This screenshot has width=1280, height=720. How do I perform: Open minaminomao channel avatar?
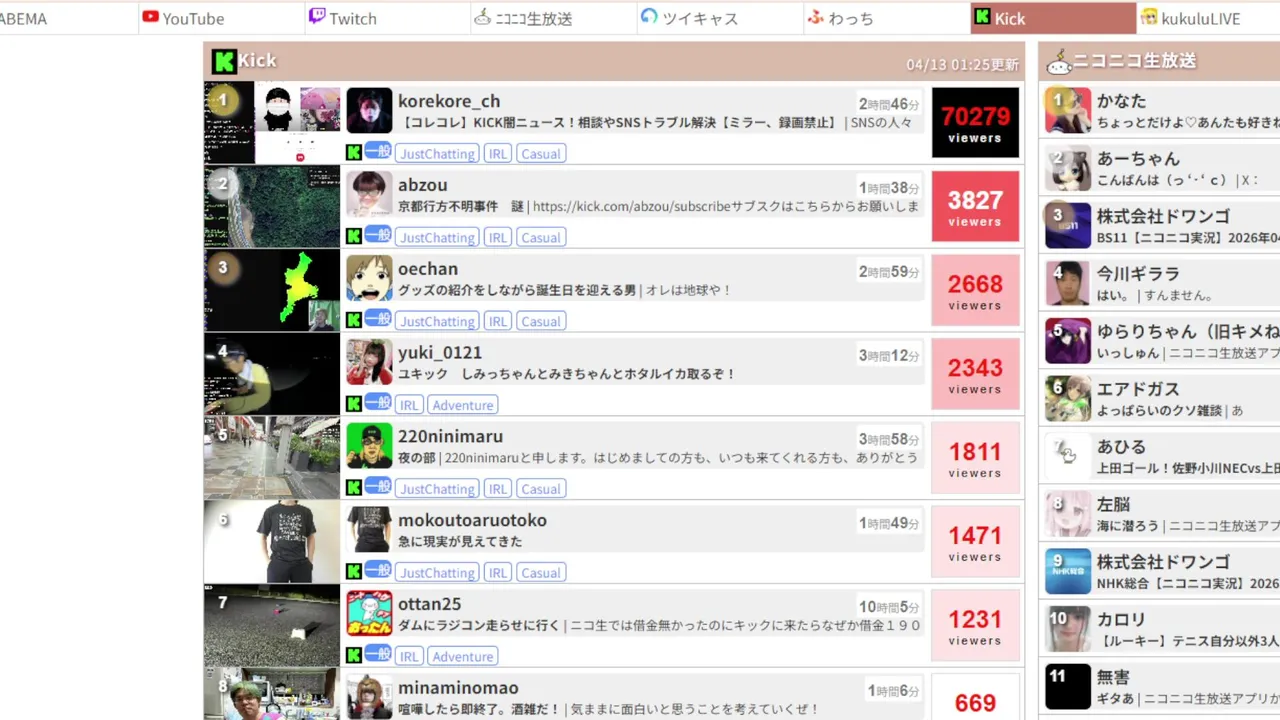click(369, 697)
